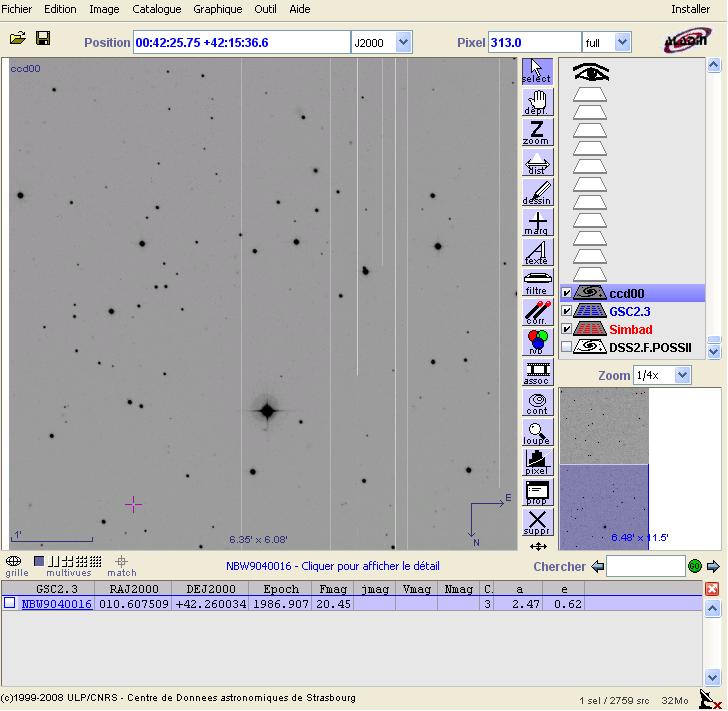The height and width of the screenshot is (711, 728).
Task: Click the four-arrow split icon below suppr
Action: pyautogui.click(x=538, y=547)
